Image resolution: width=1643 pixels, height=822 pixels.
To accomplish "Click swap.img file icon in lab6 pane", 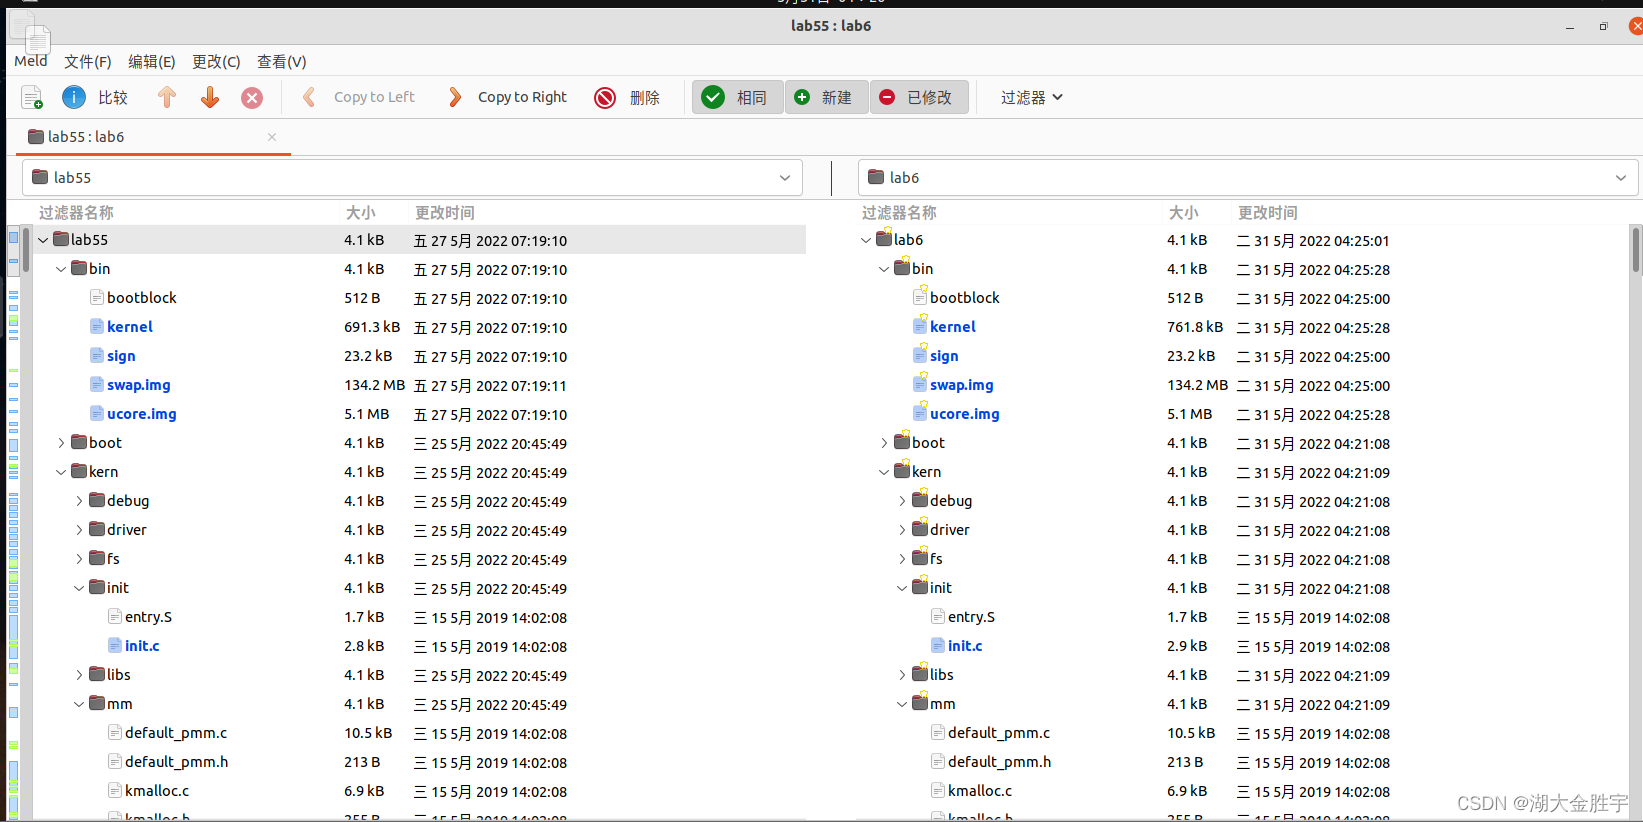I will [x=920, y=384].
